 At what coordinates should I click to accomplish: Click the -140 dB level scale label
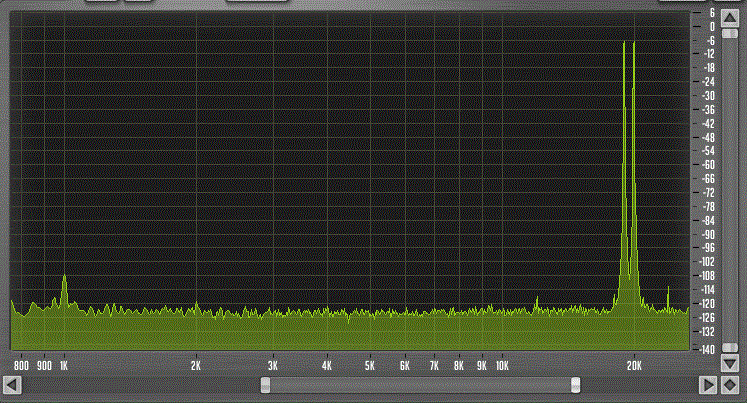[x=707, y=349]
